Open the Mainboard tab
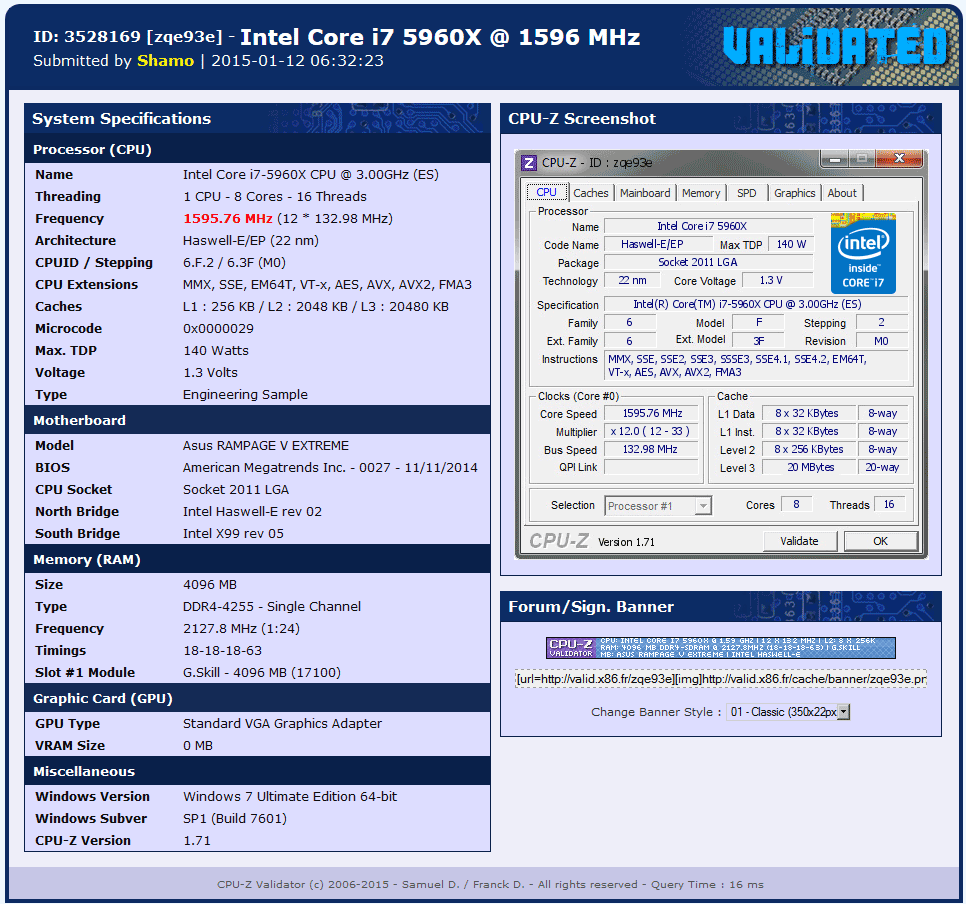 click(x=645, y=193)
